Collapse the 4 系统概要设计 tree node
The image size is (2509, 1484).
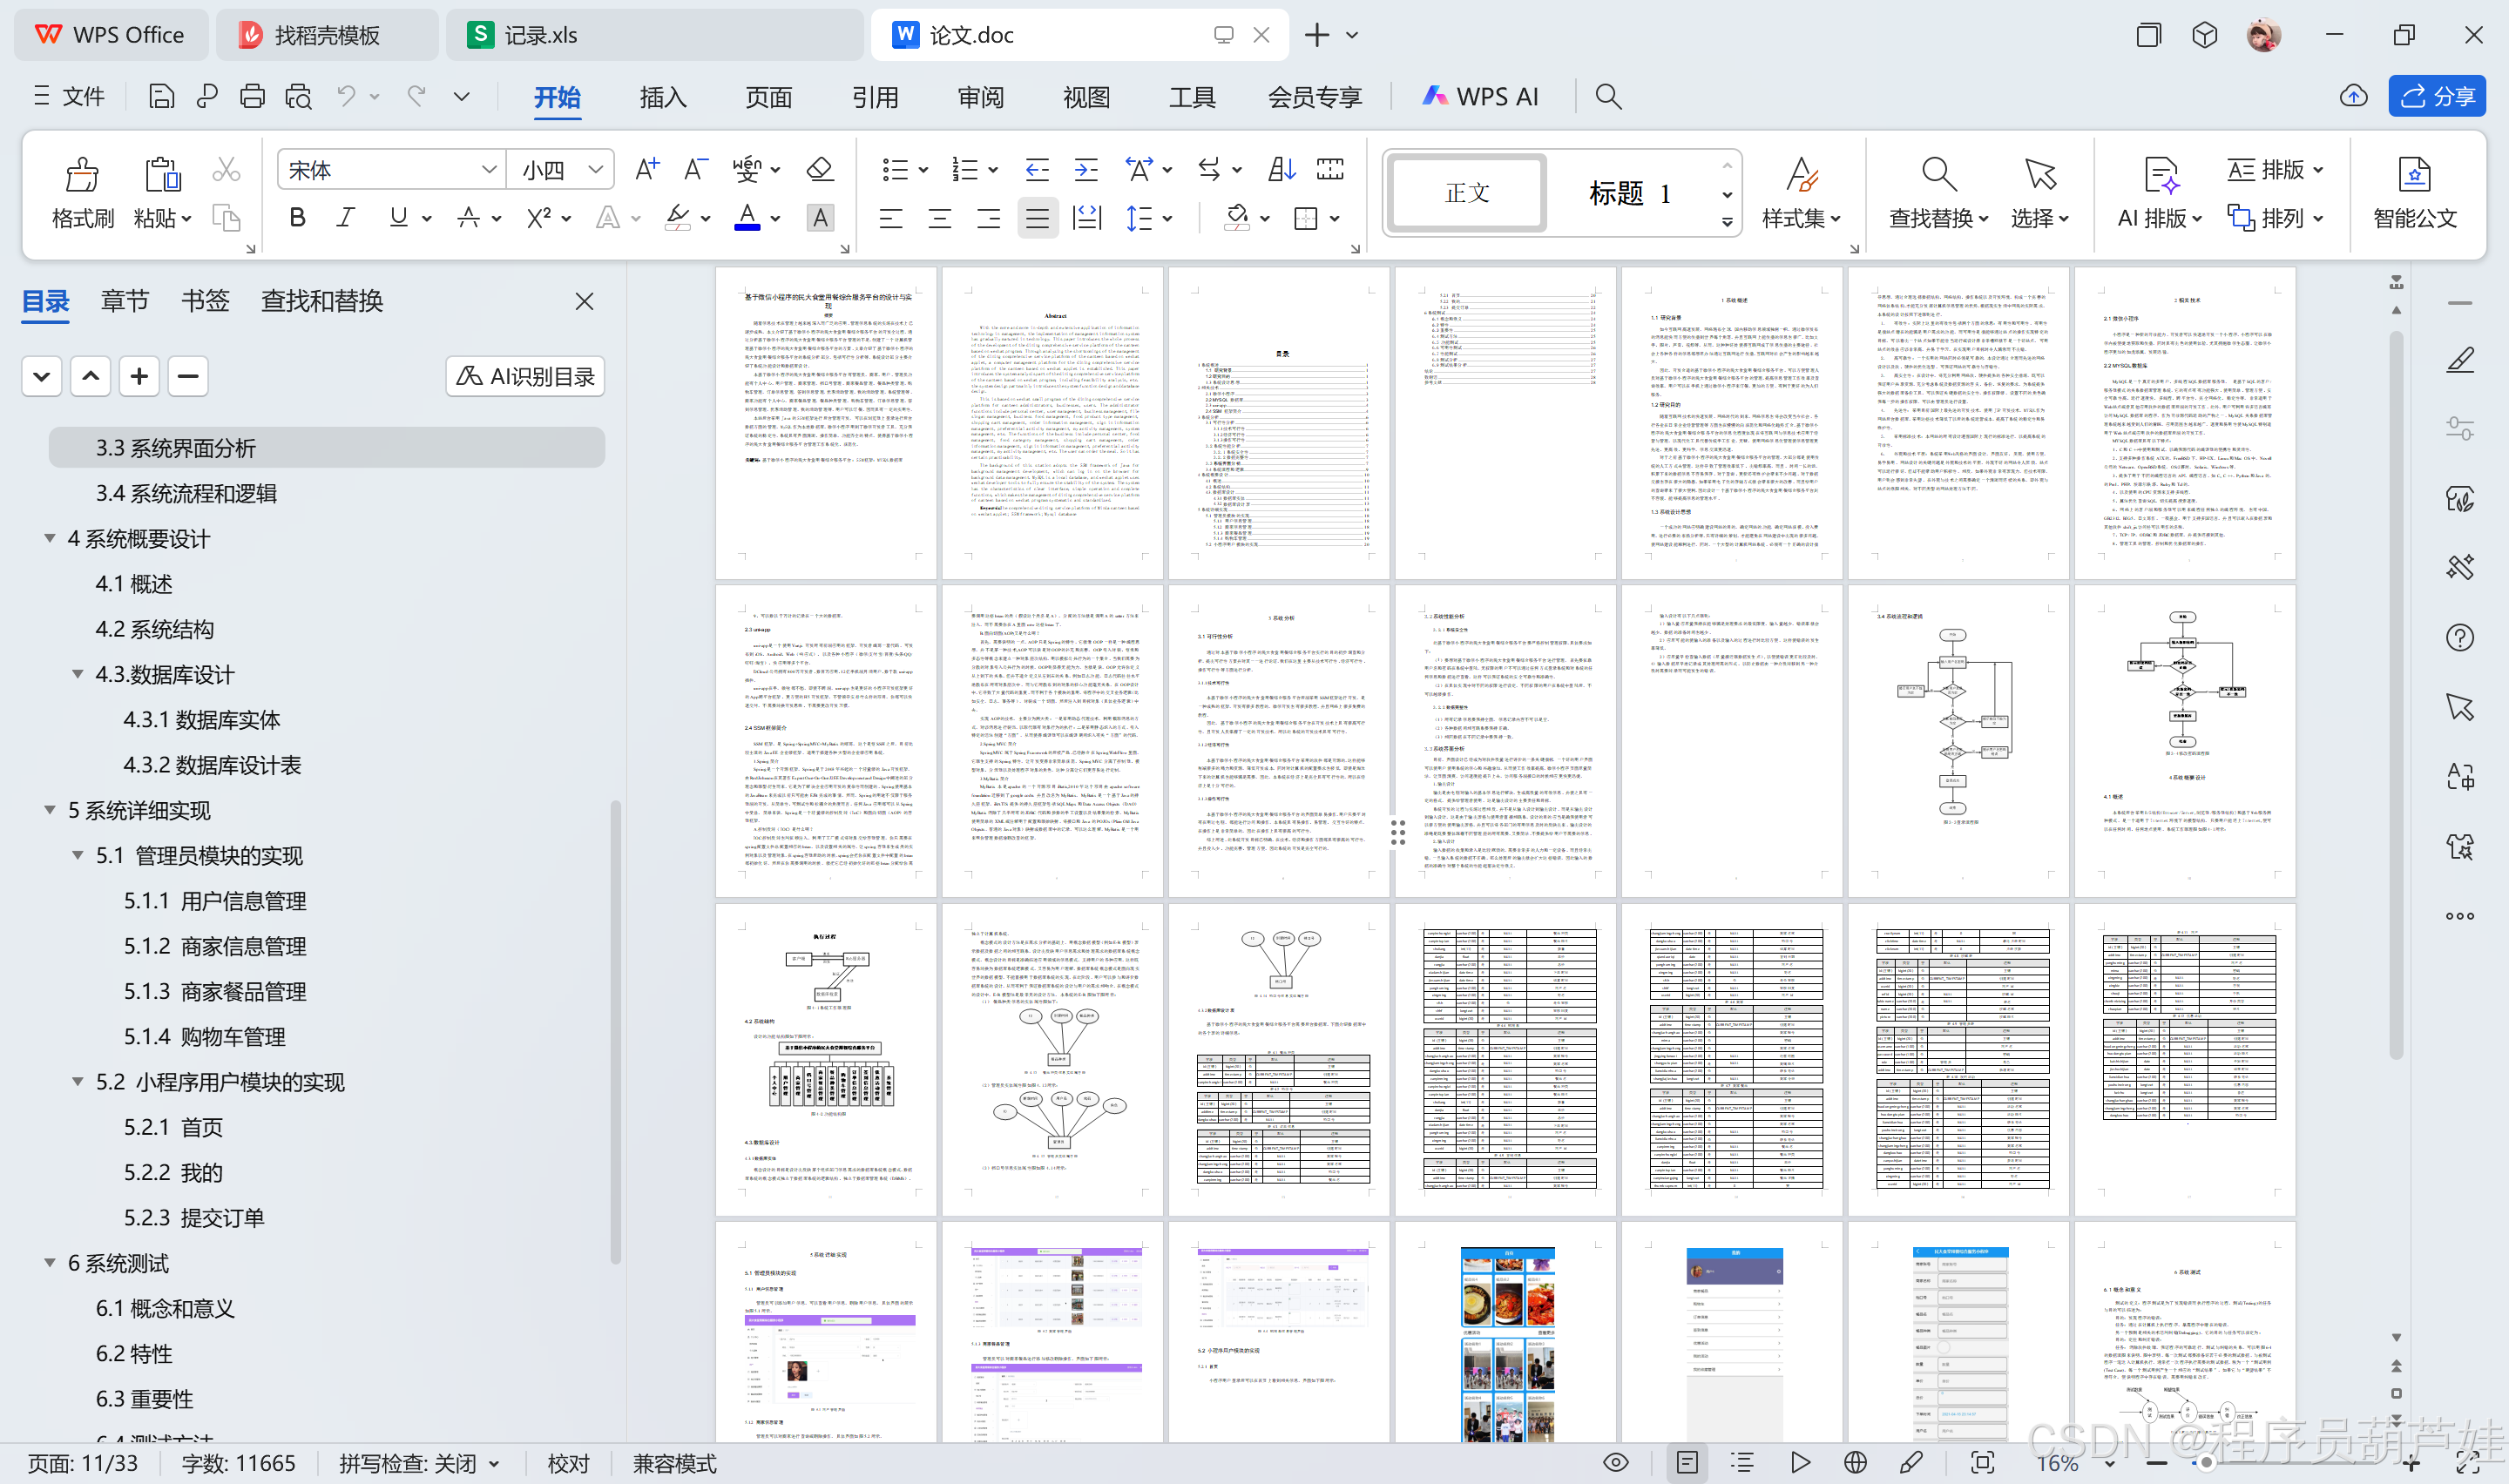click(x=49, y=538)
